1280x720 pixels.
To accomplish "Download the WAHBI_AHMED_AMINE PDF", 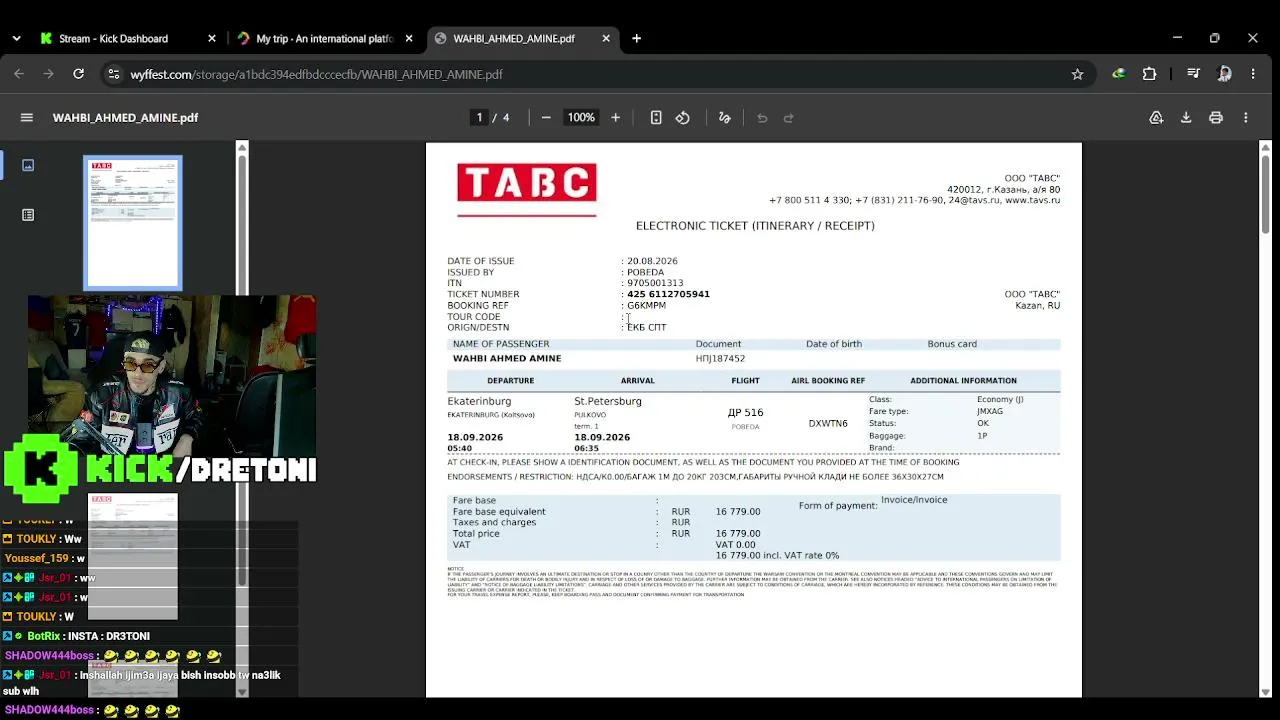I will 1186,117.
